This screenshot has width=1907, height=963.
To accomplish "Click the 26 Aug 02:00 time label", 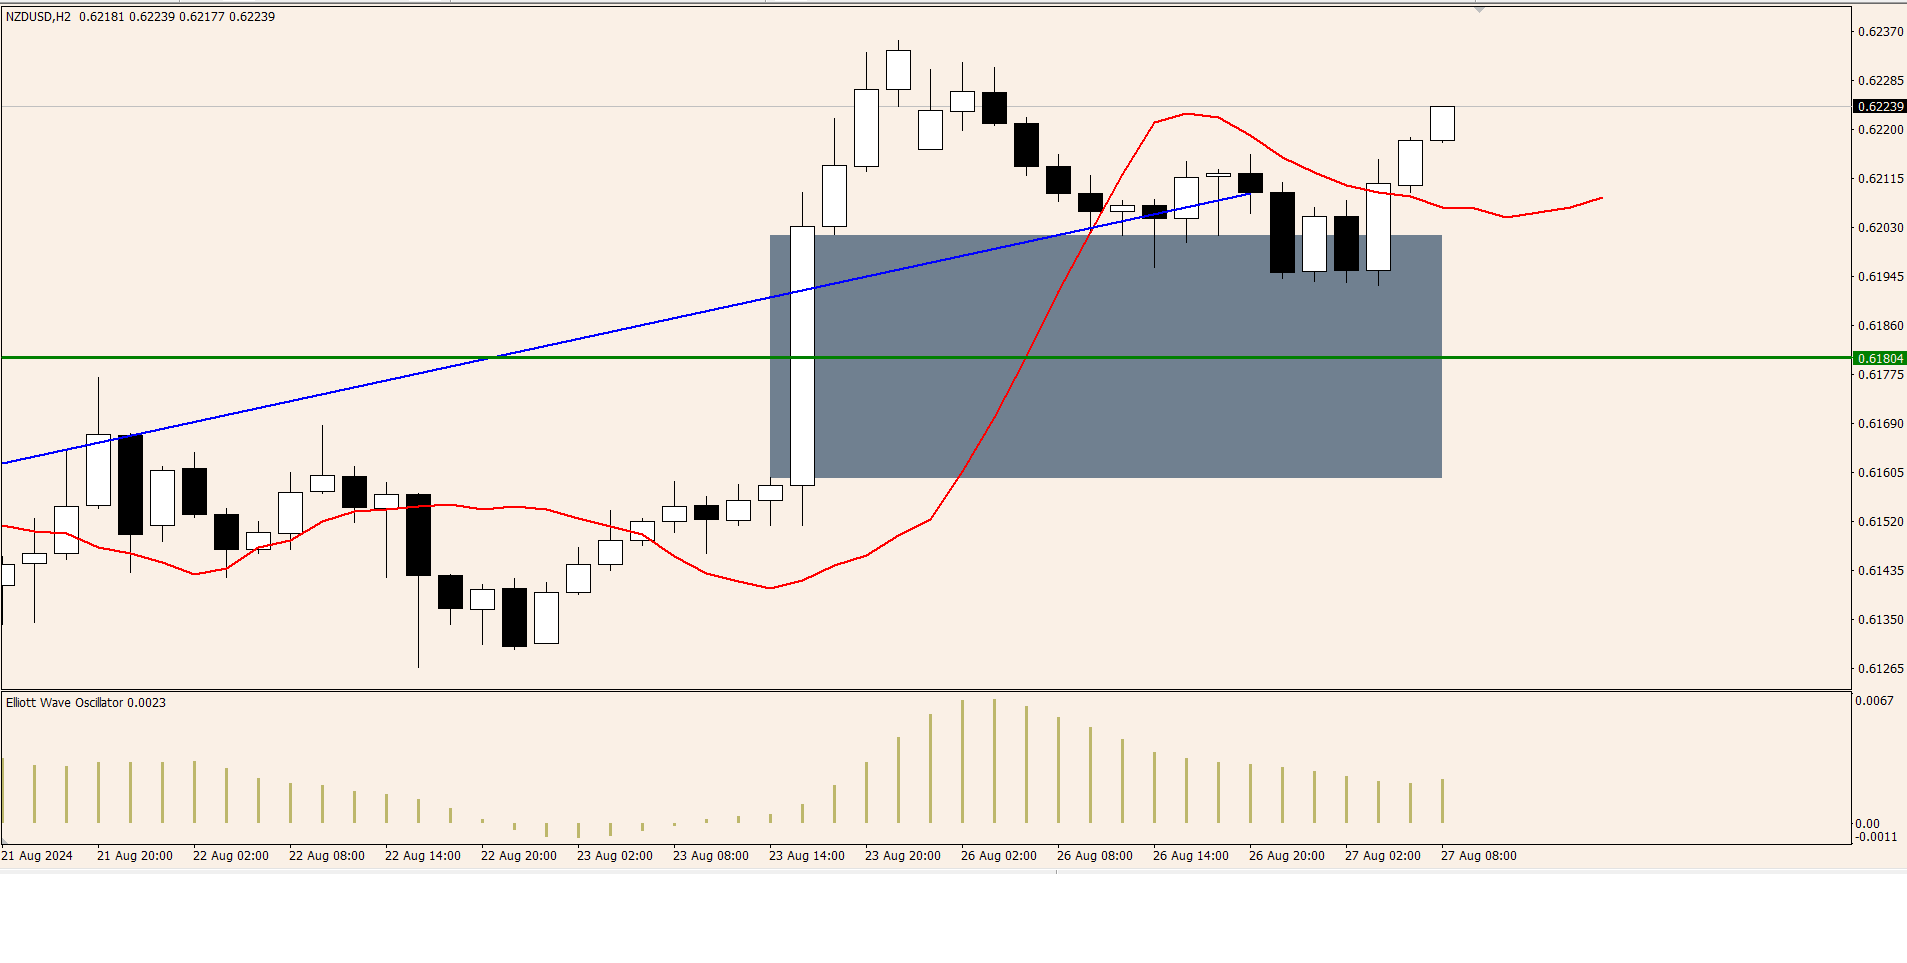I will [x=999, y=856].
